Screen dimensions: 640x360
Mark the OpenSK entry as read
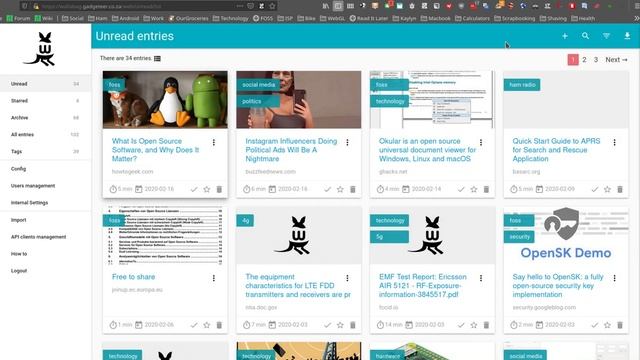595,325
